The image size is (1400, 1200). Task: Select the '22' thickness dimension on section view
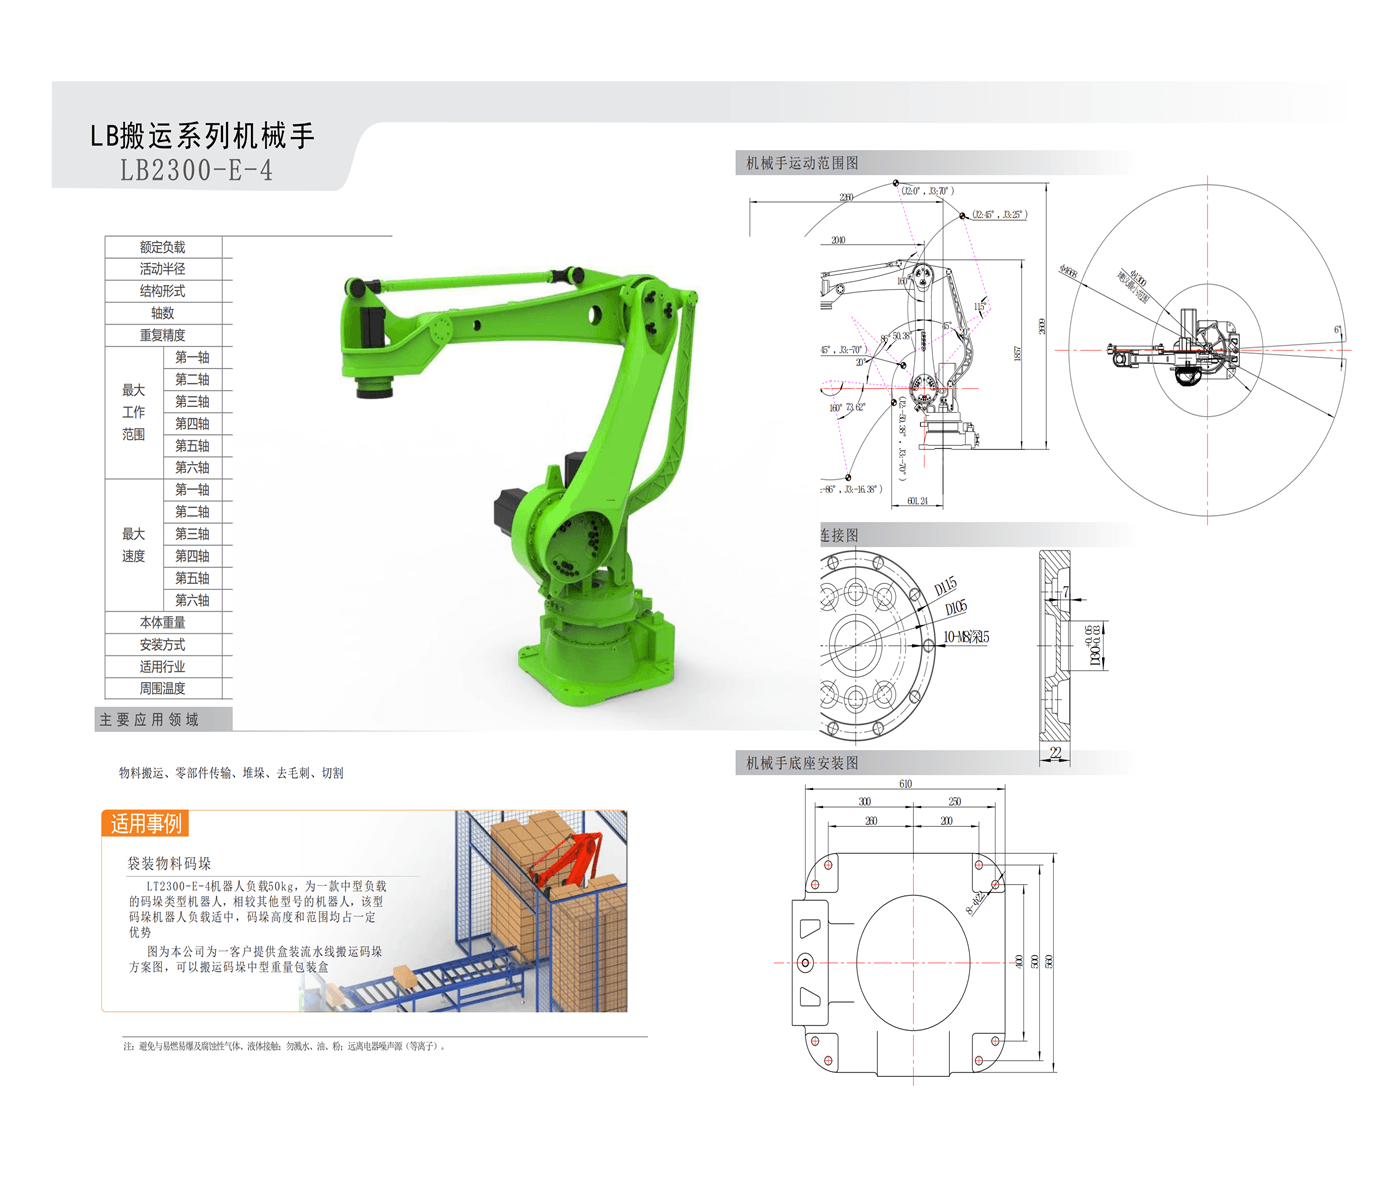pos(1055,752)
